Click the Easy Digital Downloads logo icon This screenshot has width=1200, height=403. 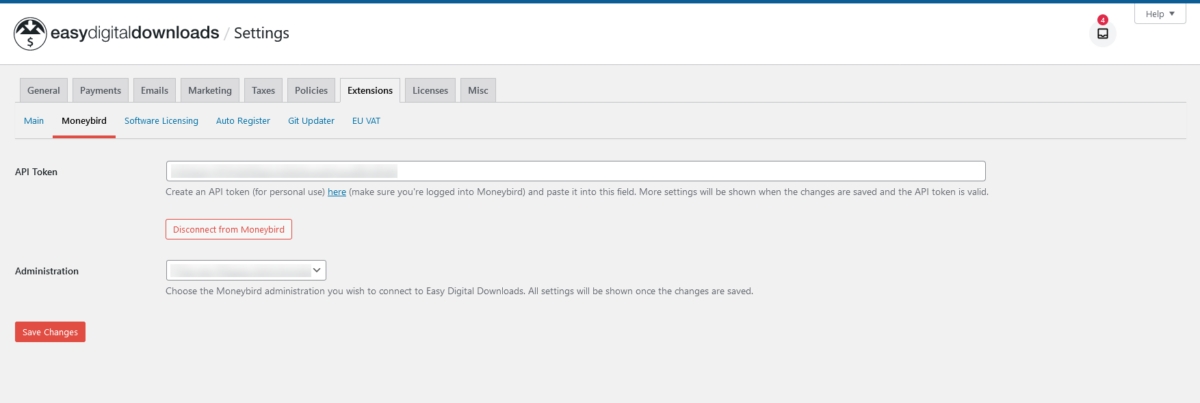[x=30, y=33]
